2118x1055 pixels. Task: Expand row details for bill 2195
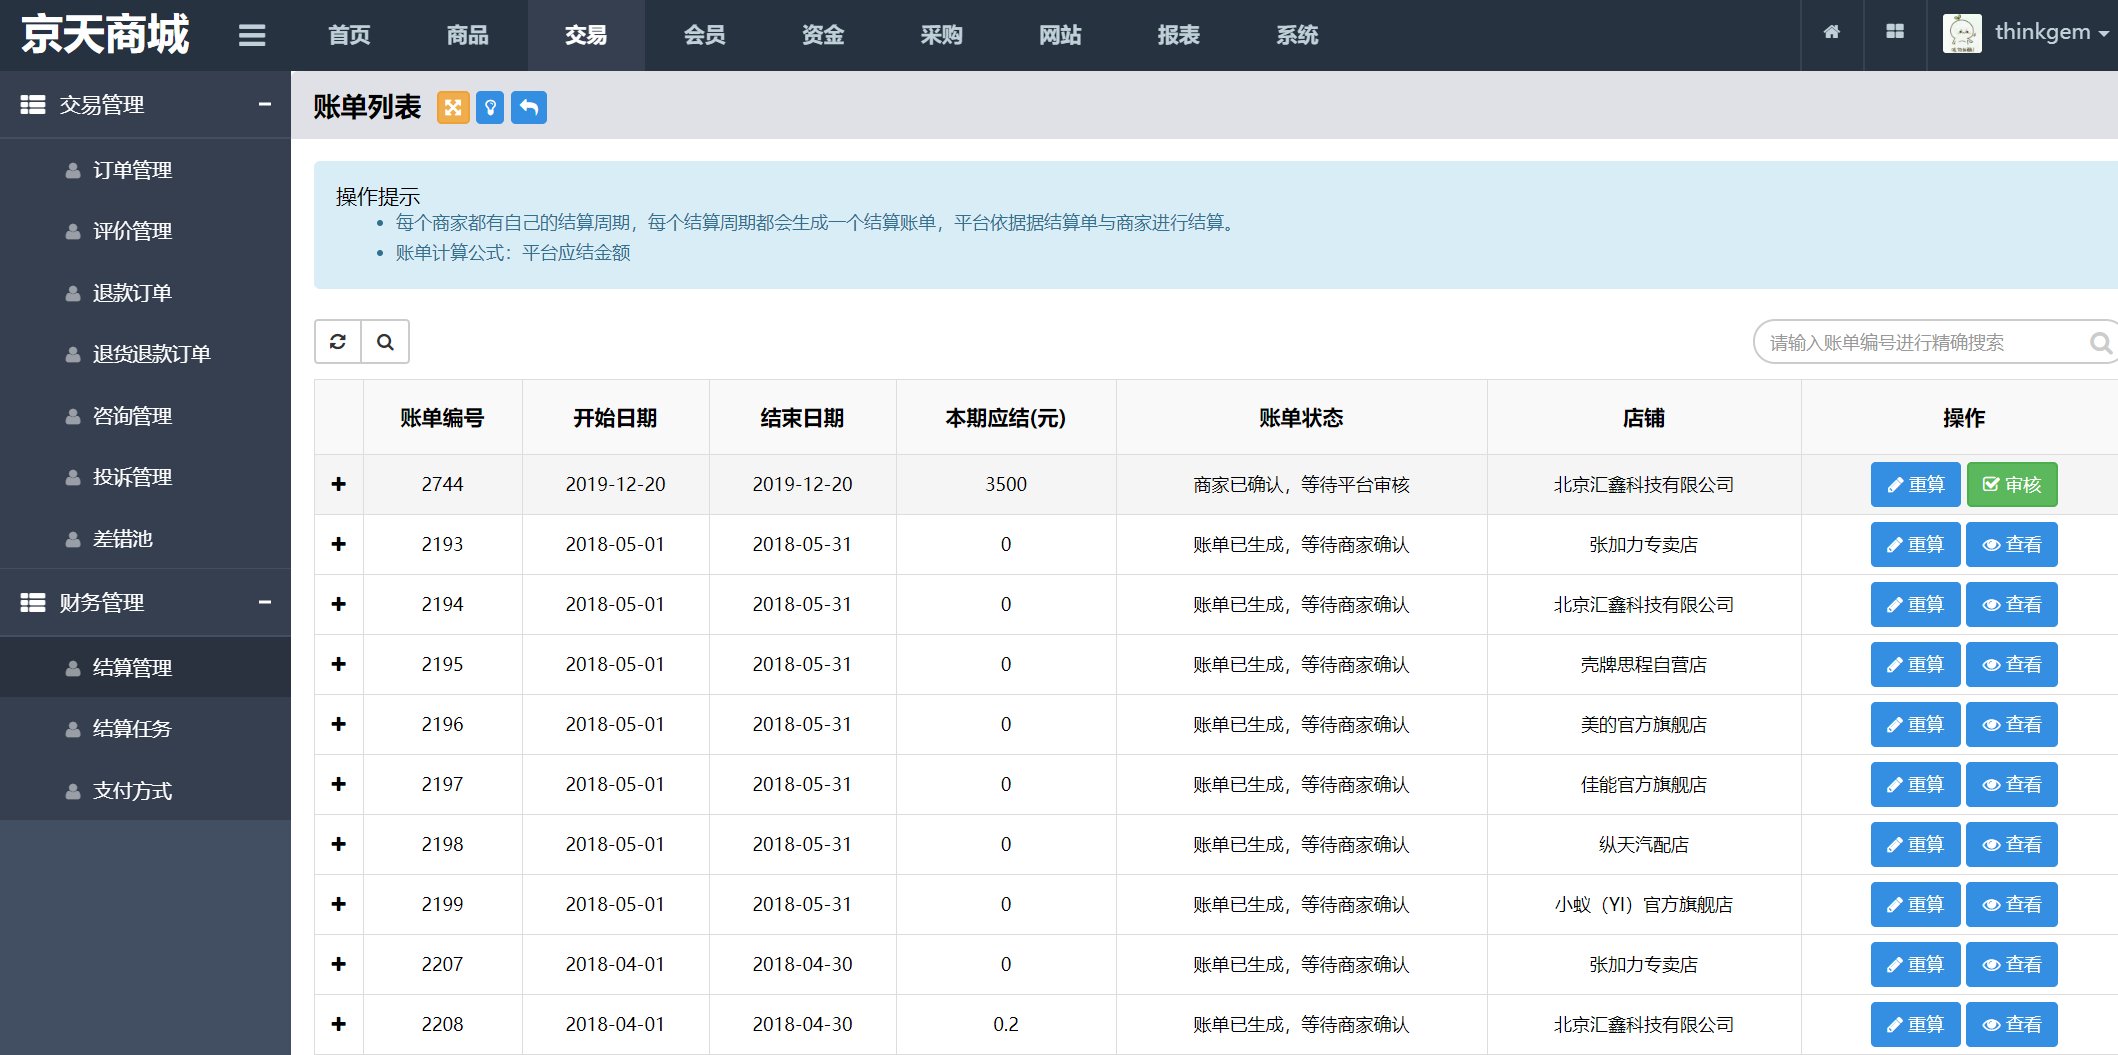pos(339,664)
